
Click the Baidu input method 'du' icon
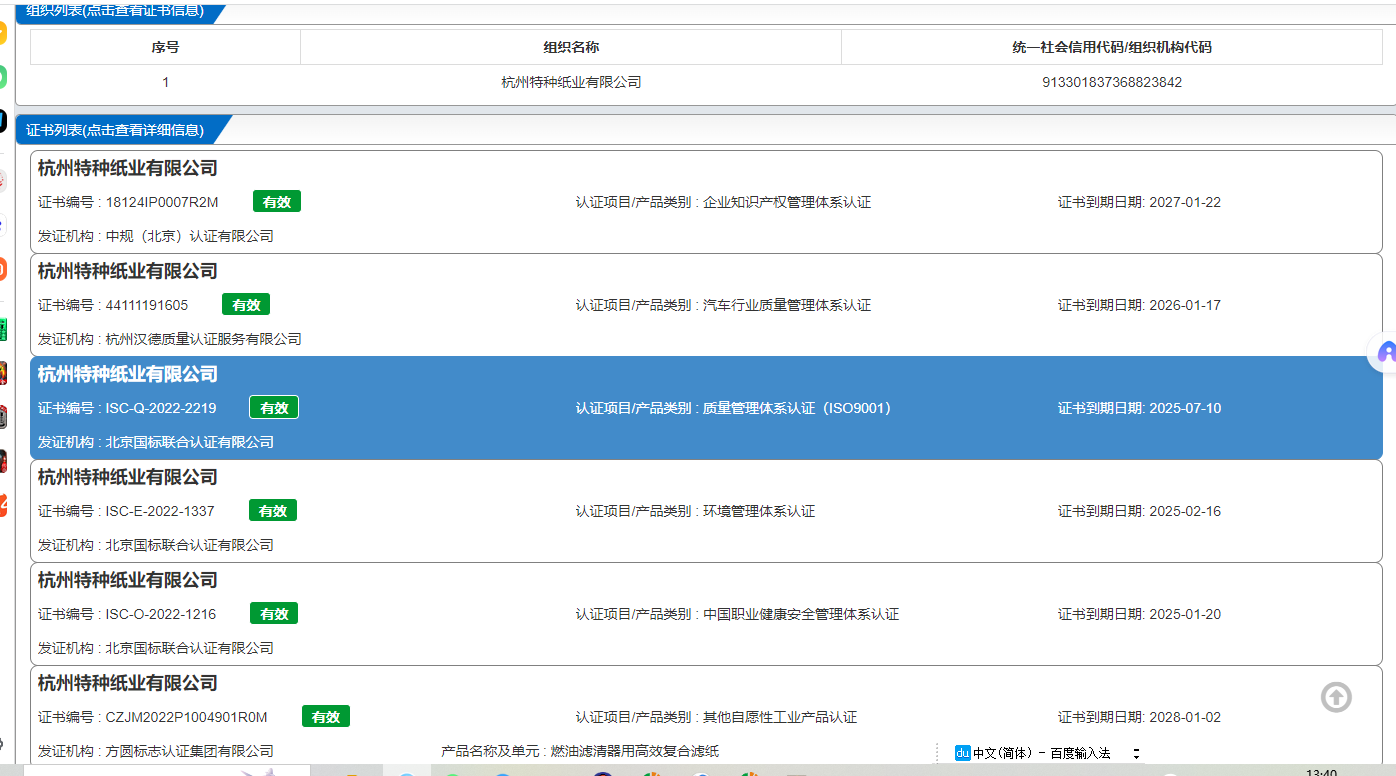tap(963, 753)
